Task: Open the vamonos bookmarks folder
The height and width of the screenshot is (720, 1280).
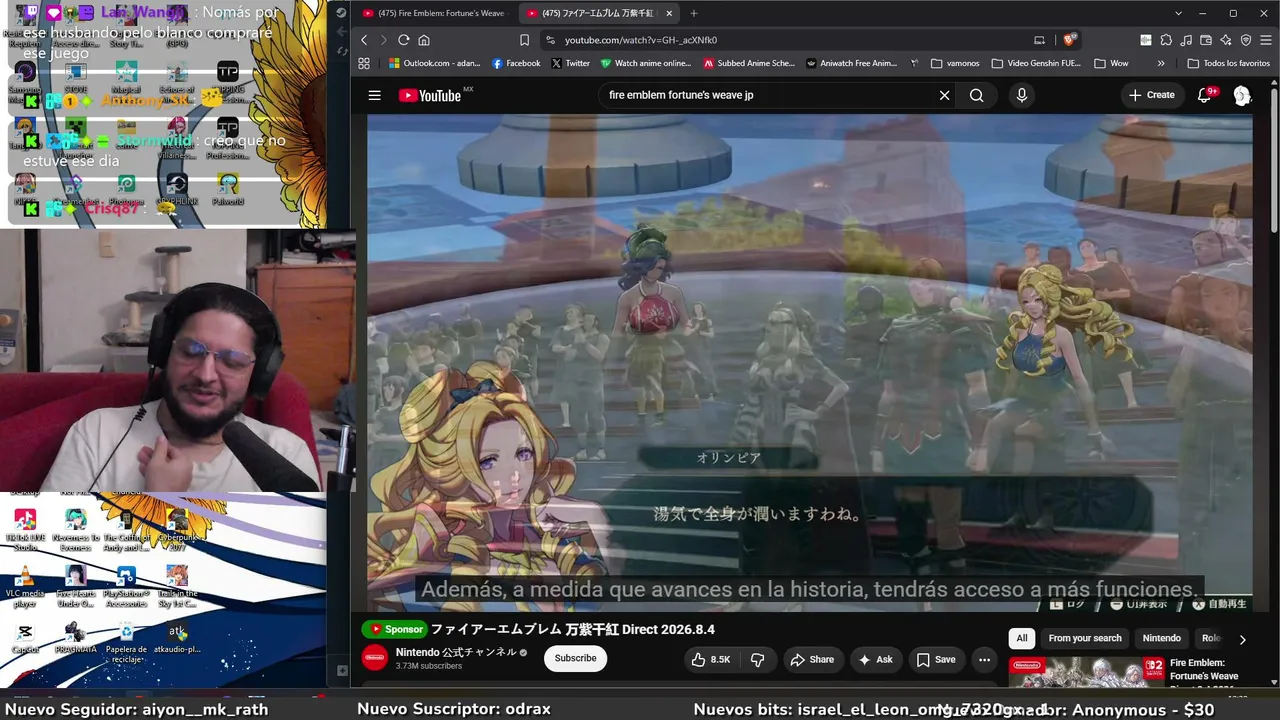Action: click(955, 63)
